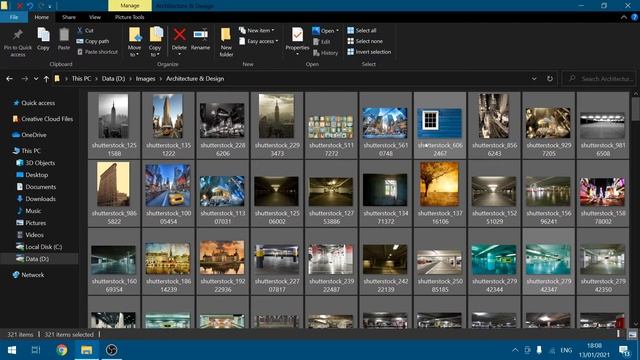640x360 pixels.
Task: Switch to the Picture Tools tab
Action: click(x=129, y=17)
